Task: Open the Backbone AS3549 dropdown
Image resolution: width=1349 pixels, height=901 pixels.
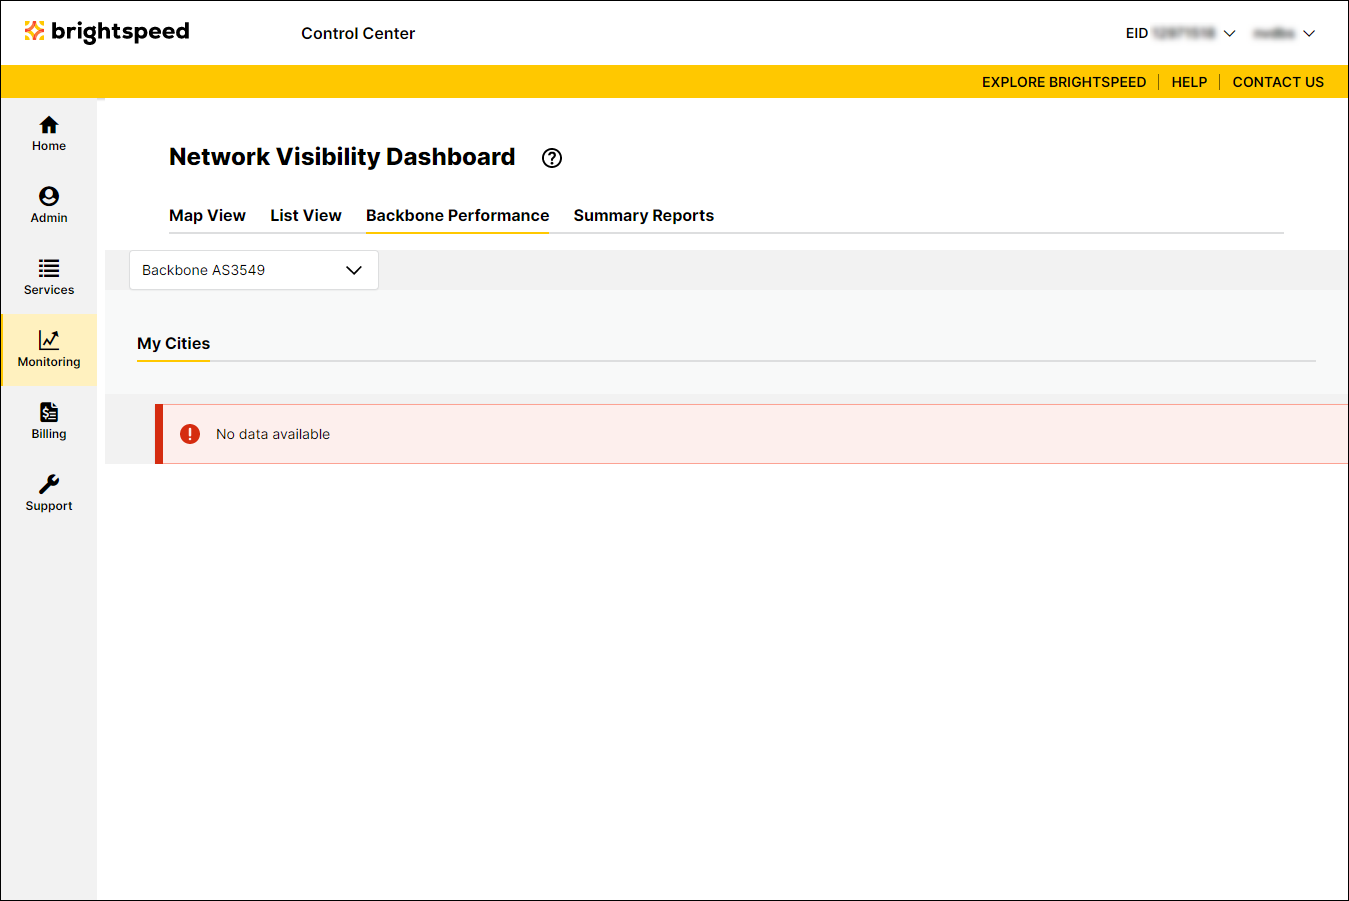Action: click(254, 270)
